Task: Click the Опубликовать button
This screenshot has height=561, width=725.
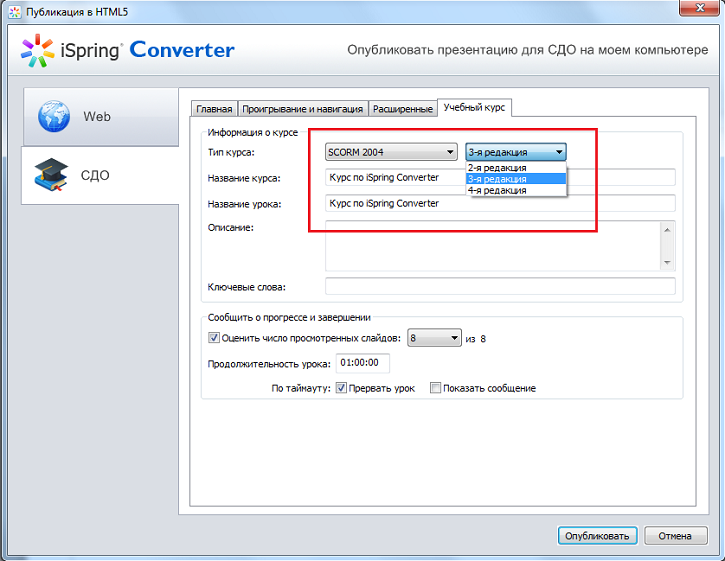Action: [597, 536]
